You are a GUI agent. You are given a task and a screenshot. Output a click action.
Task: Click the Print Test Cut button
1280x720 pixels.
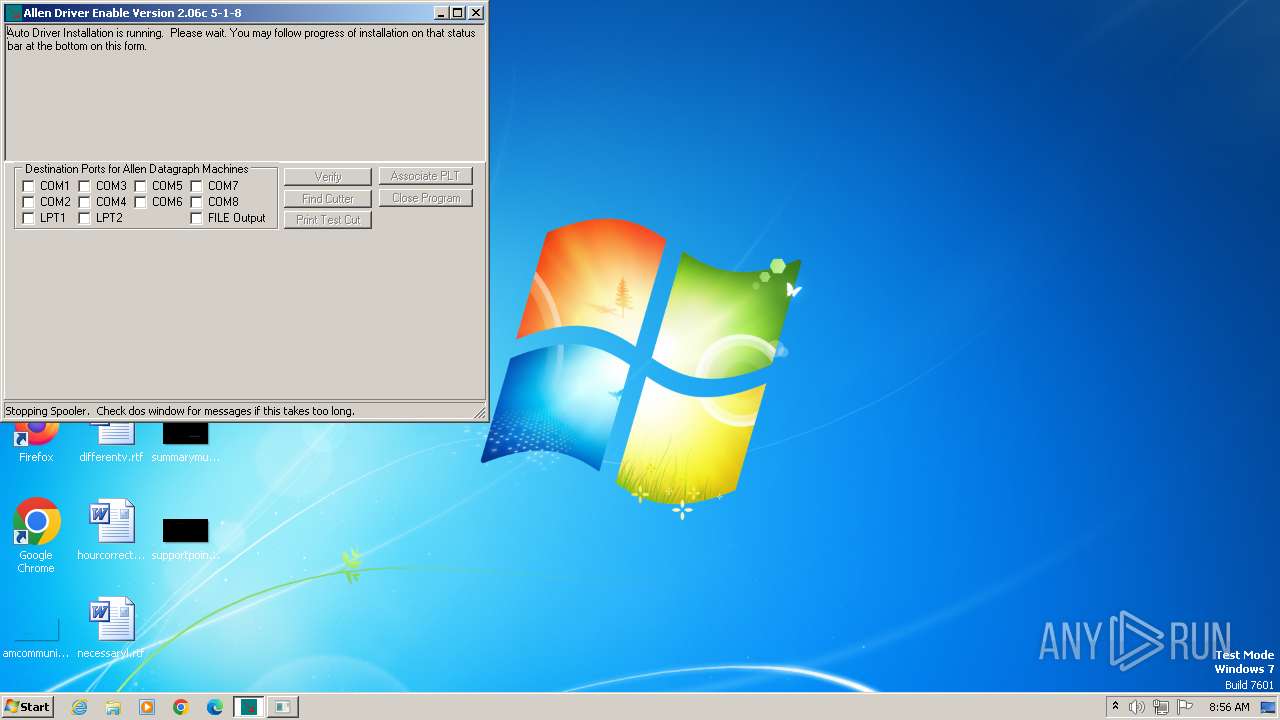tap(328, 220)
